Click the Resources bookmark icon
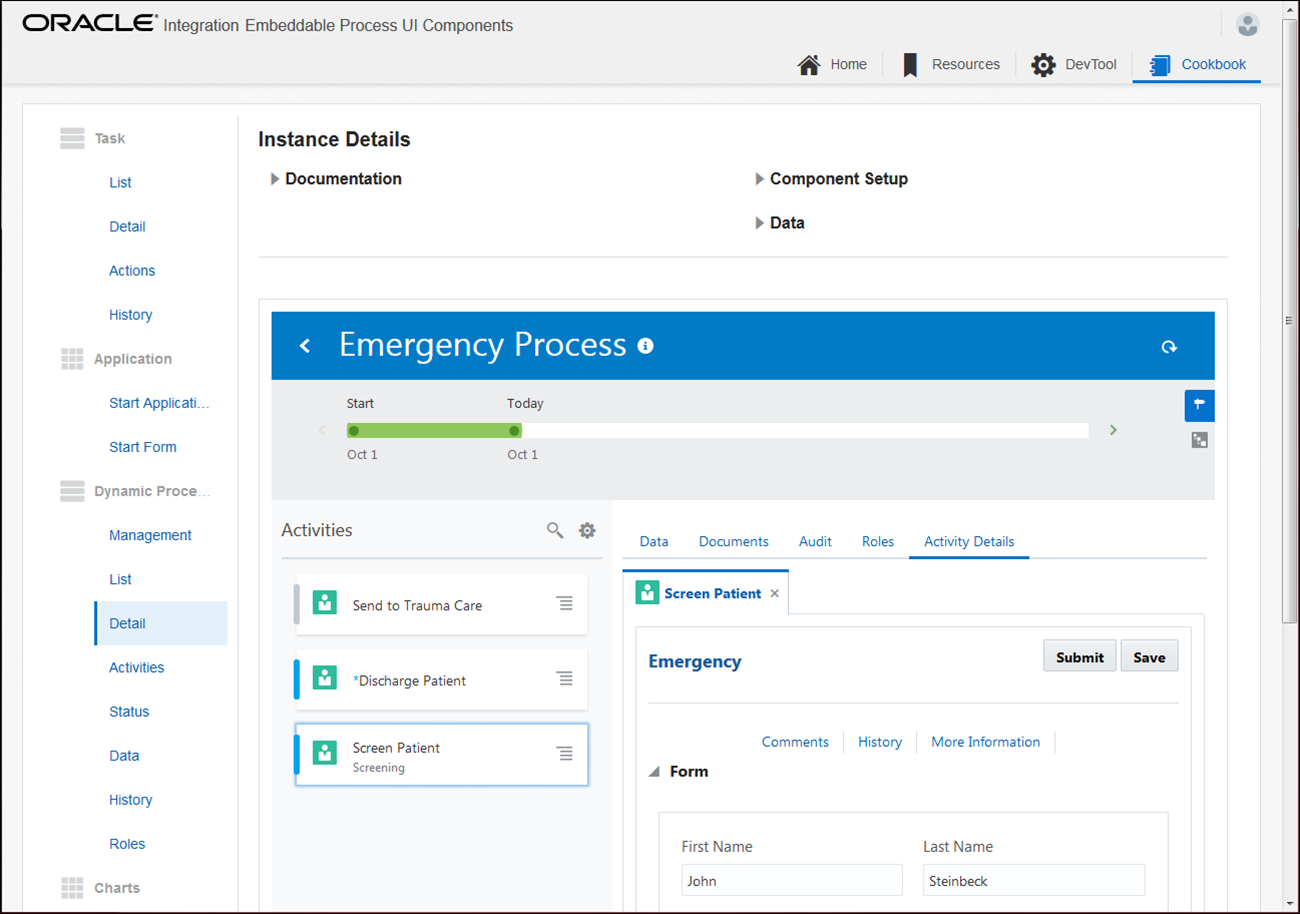 (910, 65)
